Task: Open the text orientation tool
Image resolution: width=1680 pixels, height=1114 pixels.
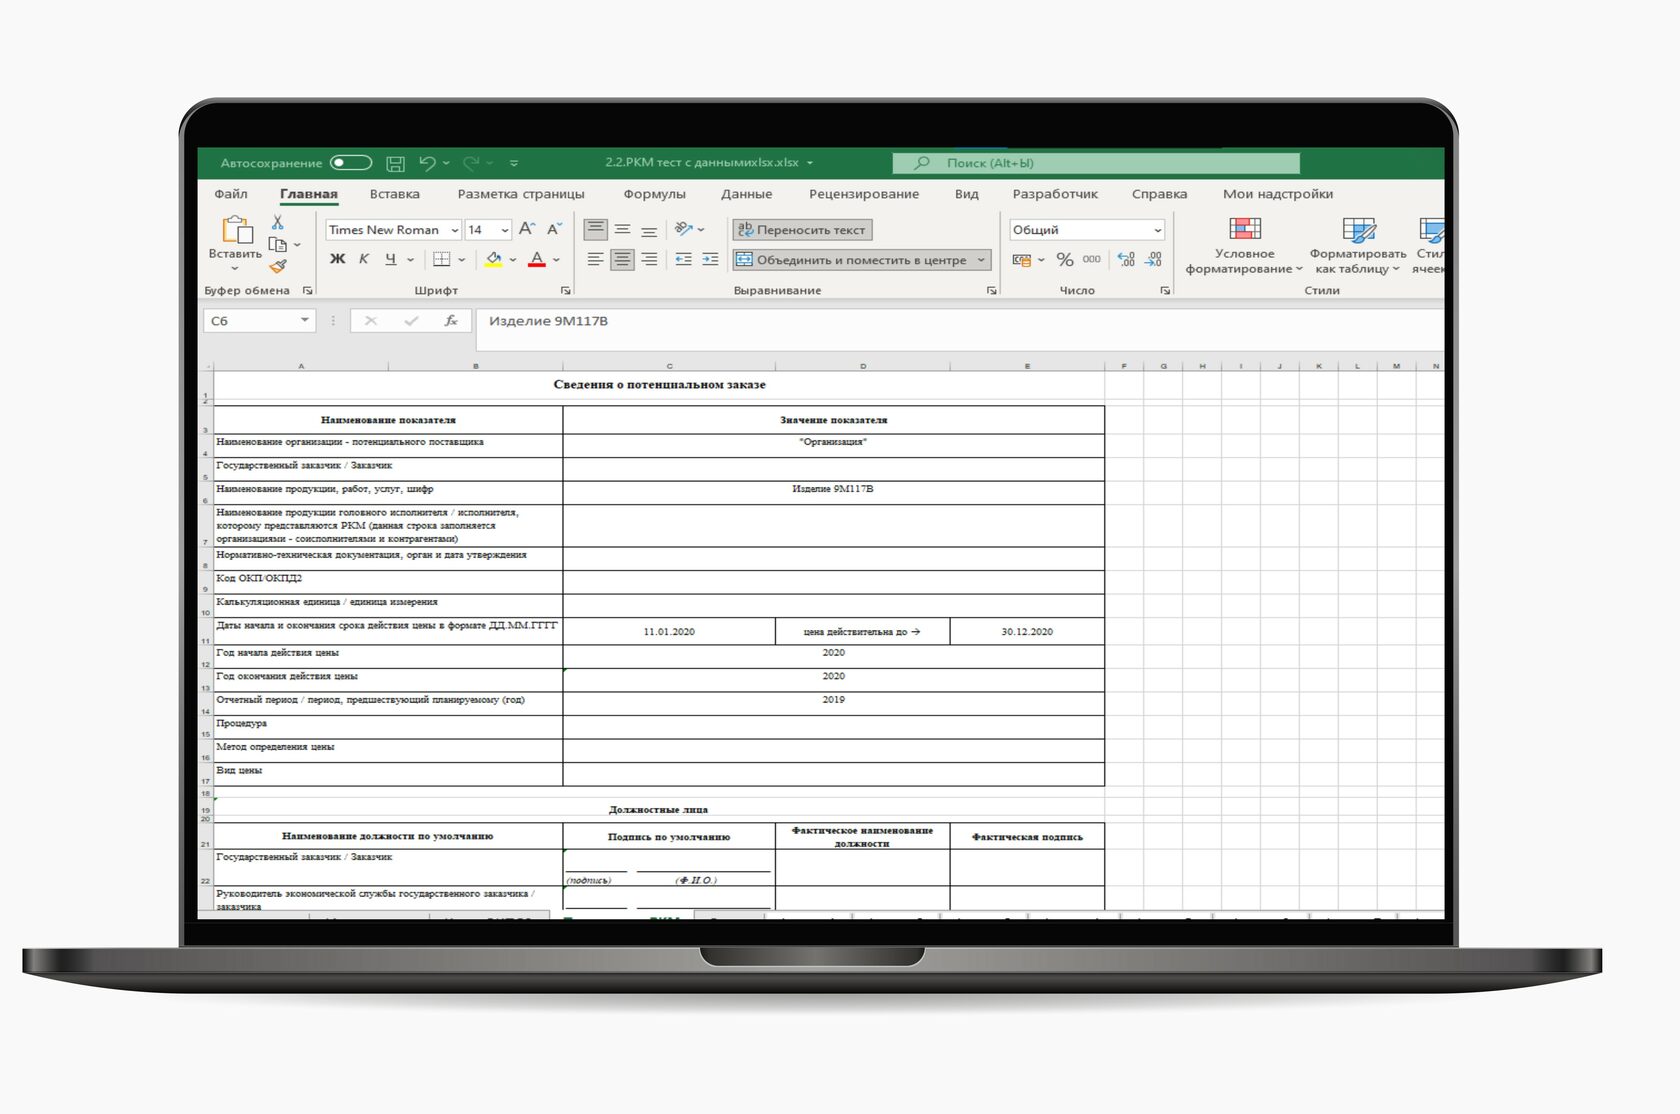Action: click(x=684, y=229)
